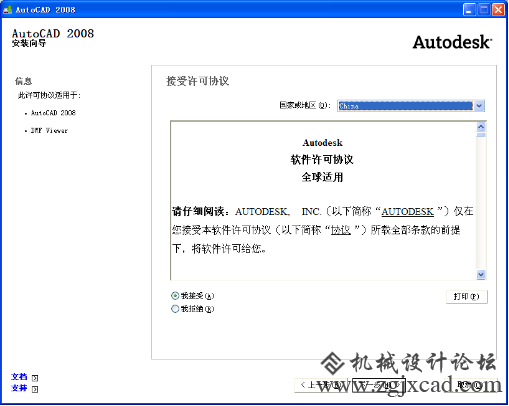Click the "AutoCAD 2008" item in info list
Image resolution: width=509 pixels, height=406 pixels.
(53, 113)
